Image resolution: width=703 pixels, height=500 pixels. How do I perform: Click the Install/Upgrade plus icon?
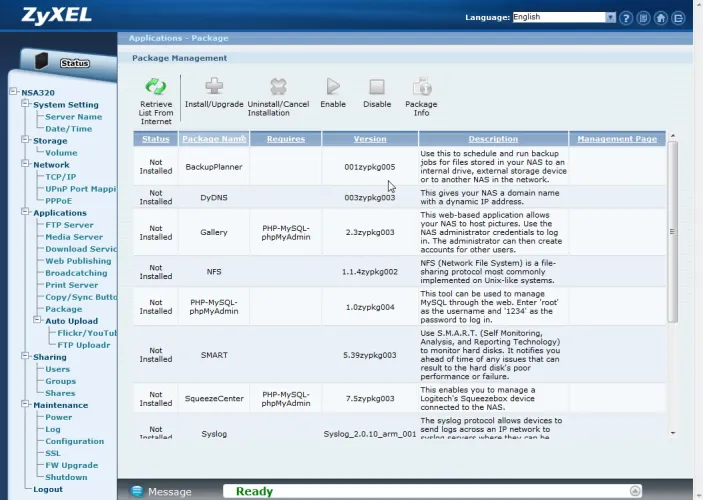click(214, 87)
